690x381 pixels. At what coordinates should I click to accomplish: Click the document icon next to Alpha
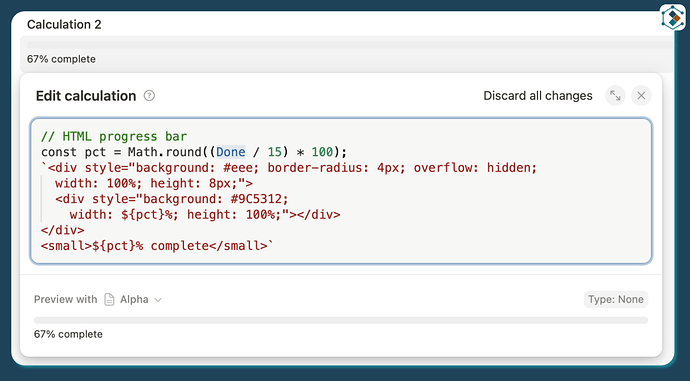109,300
